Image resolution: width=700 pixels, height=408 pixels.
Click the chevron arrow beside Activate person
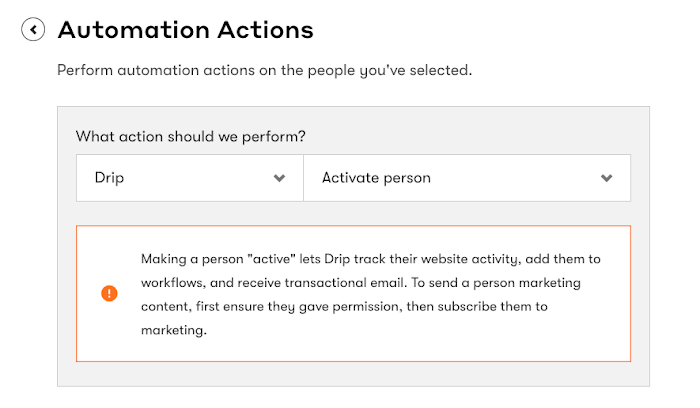pos(606,178)
